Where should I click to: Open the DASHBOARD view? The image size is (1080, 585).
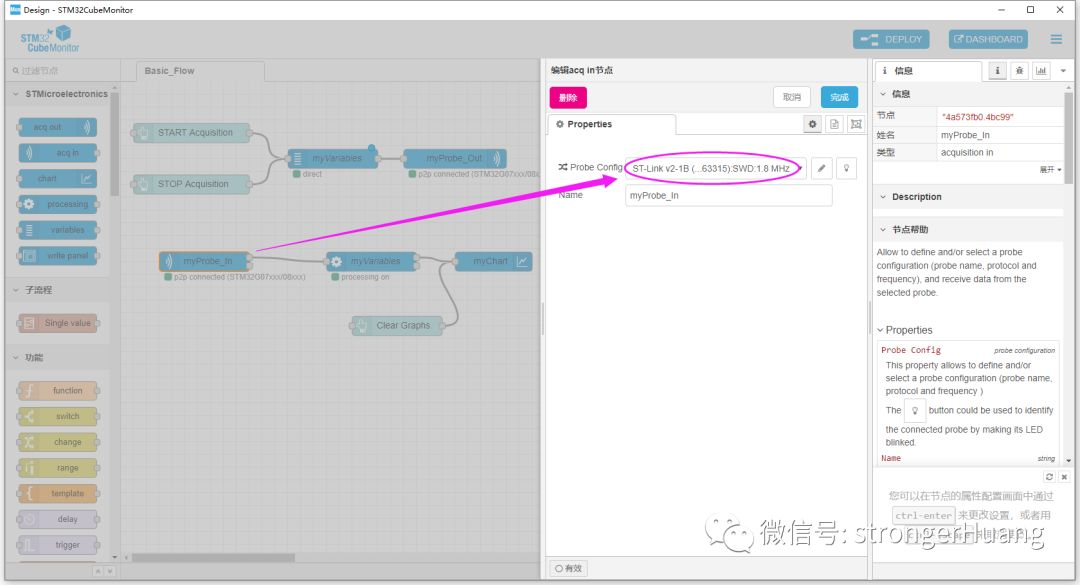click(x=988, y=39)
